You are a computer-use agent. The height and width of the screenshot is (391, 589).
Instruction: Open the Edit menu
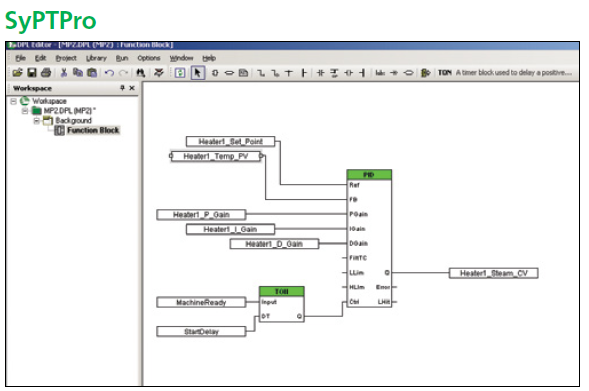coord(40,58)
